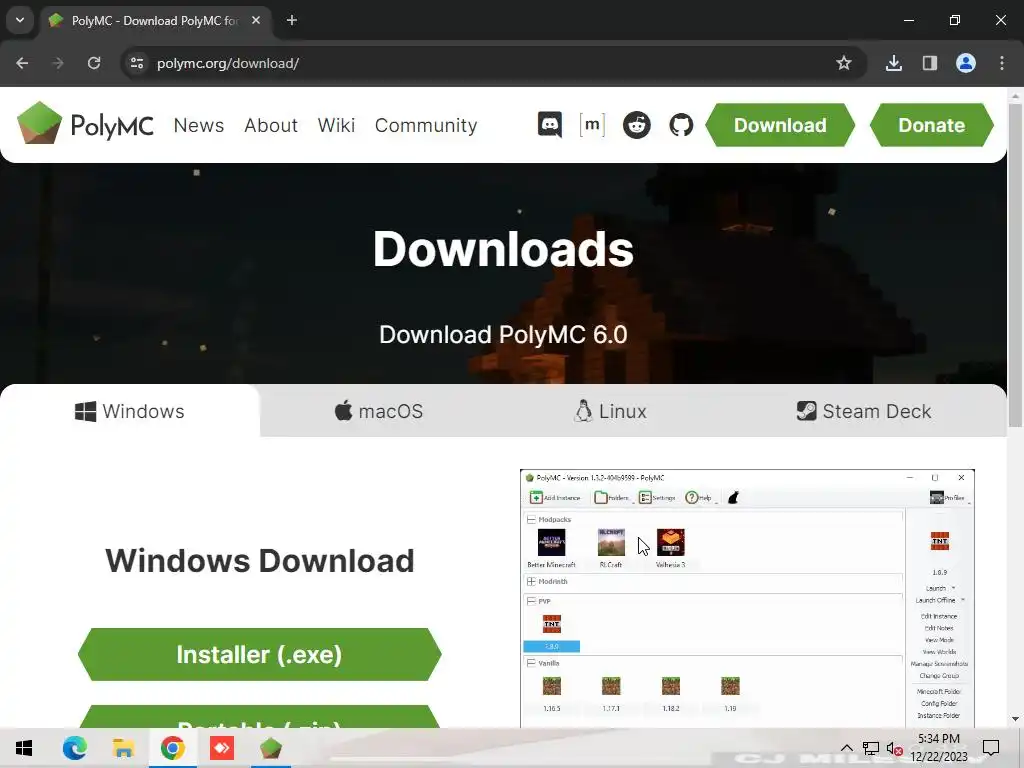Viewport: 1024px width, 768px height.
Task: Launch Microsoft Edge from taskbar
Action: pyautogui.click(x=74, y=748)
